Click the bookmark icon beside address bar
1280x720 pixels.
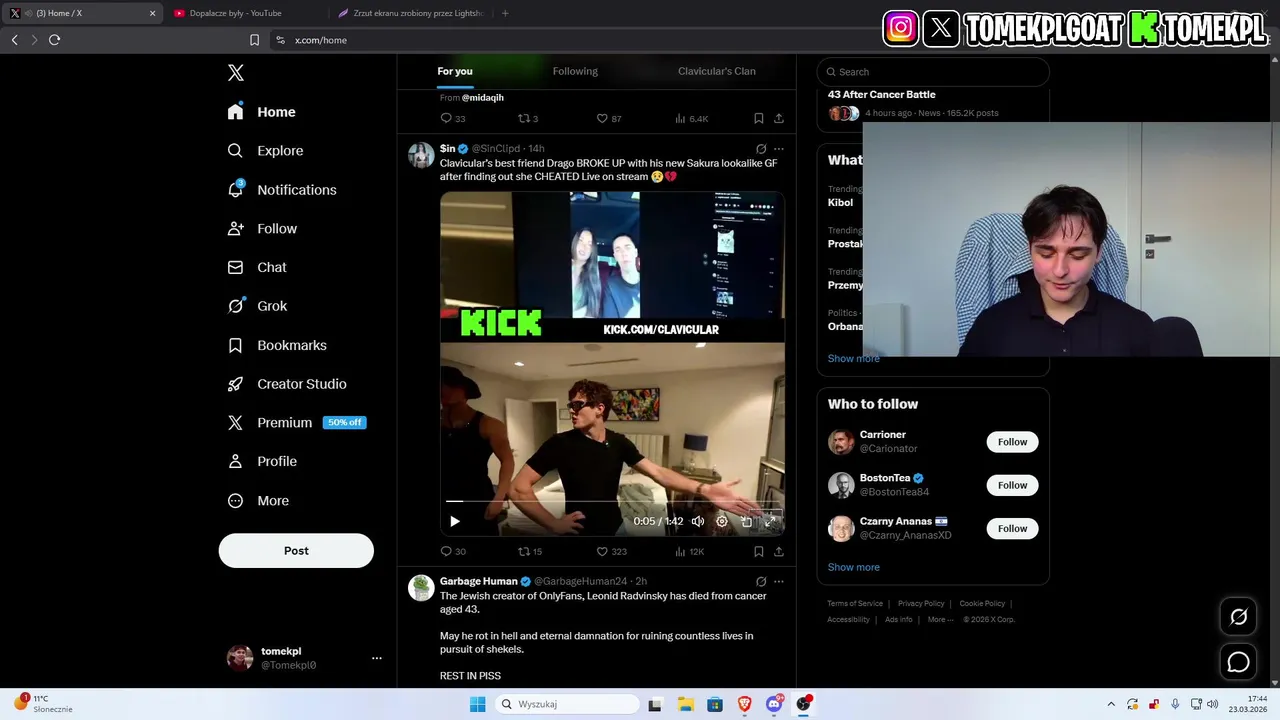[254, 40]
